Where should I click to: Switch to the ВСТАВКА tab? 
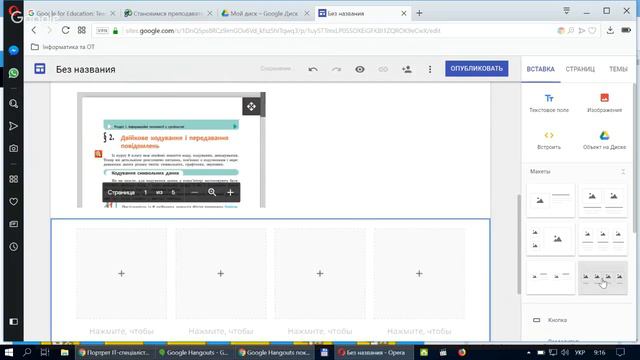pos(540,69)
